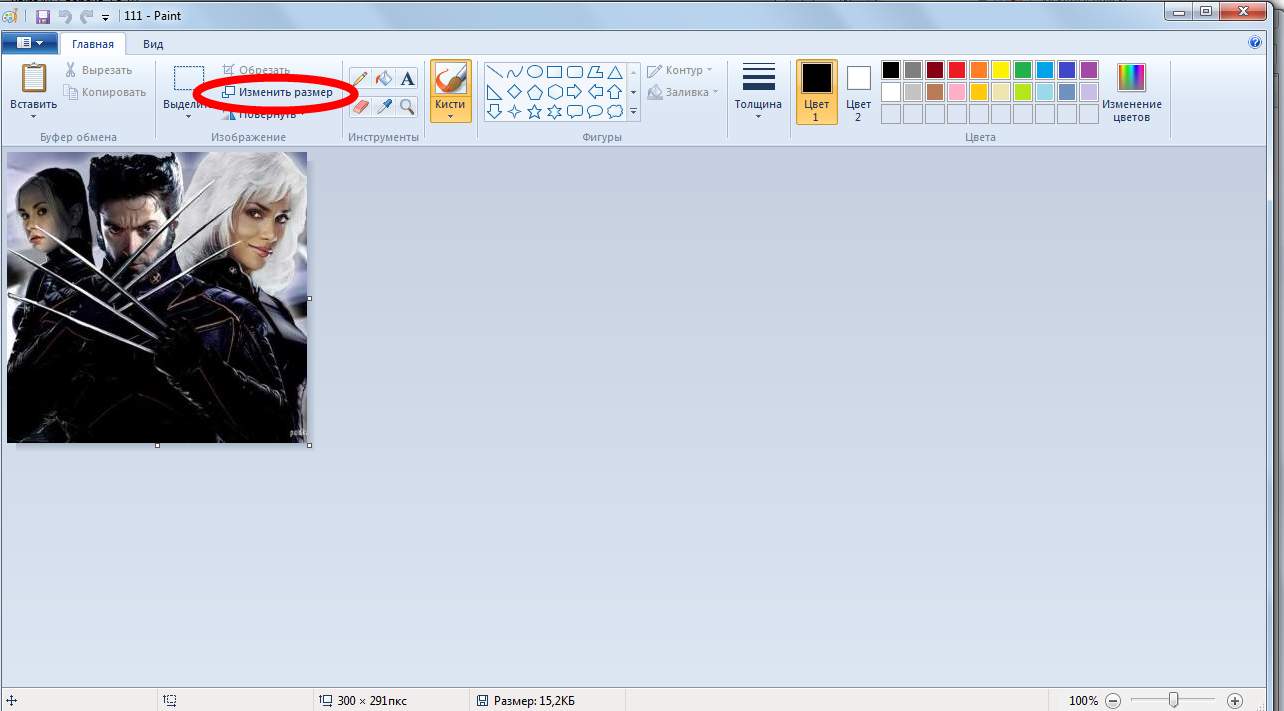
Task: Choose the Four-point star shape
Action: 514,112
